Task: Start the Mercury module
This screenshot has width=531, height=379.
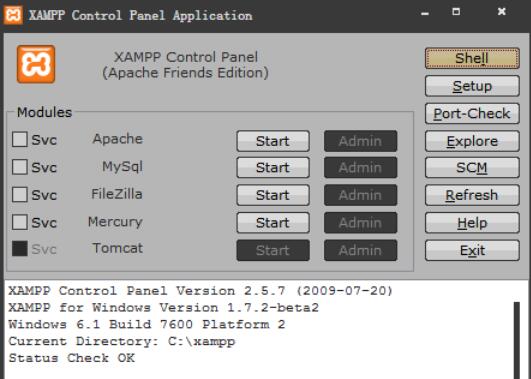Action: click(273, 223)
